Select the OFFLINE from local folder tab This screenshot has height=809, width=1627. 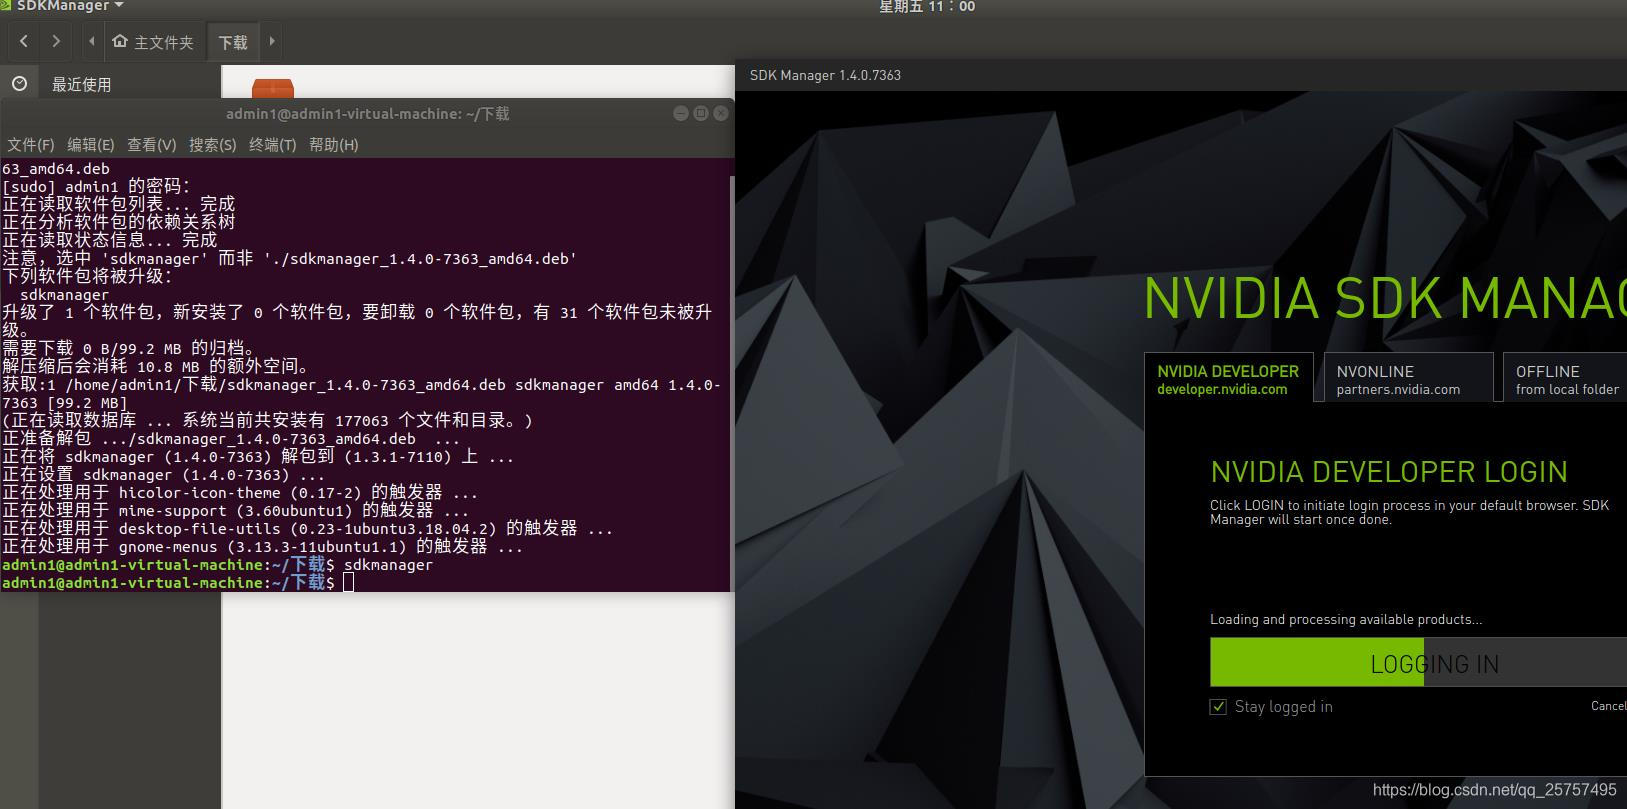click(1566, 379)
